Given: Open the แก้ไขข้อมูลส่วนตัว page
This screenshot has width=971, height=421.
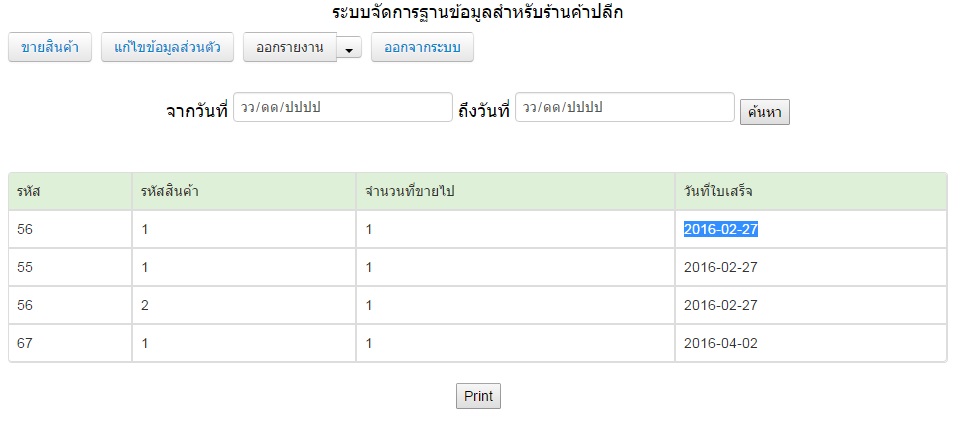Looking at the screenshot, I should click(168, 48).
